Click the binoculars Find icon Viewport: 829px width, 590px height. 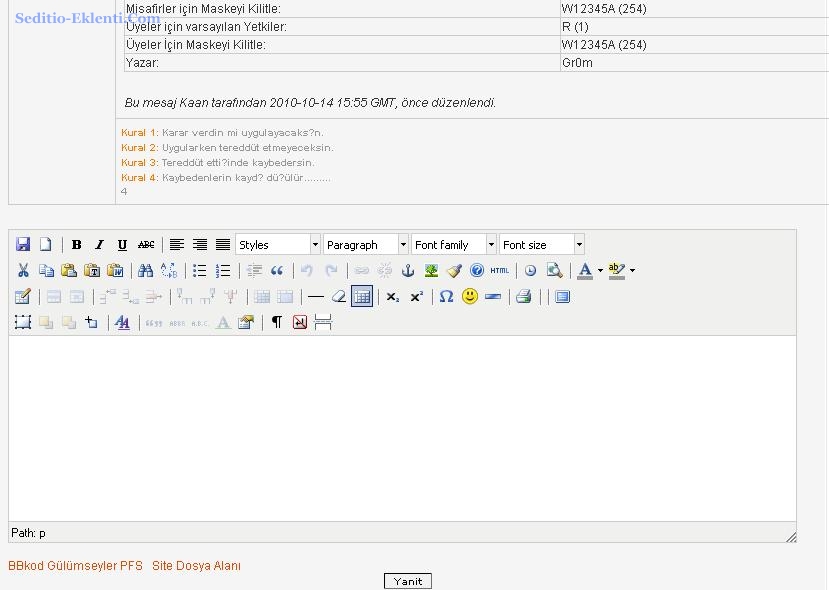pos(145,271)
